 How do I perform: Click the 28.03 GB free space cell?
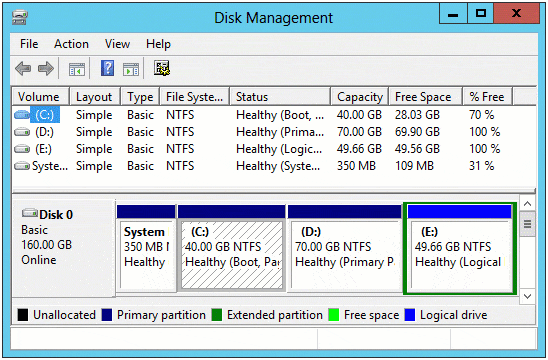[417, 115]
